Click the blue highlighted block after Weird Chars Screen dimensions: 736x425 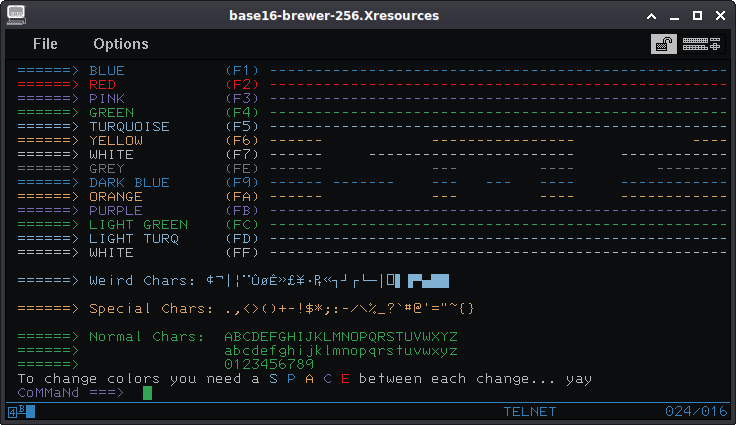[x=429, y=281]
